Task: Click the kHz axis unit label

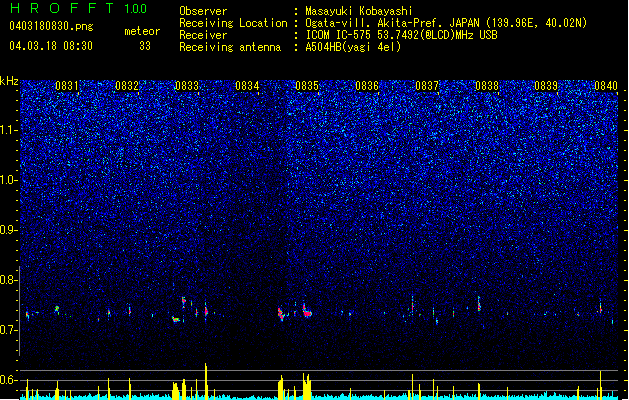Action: (9, 81)
